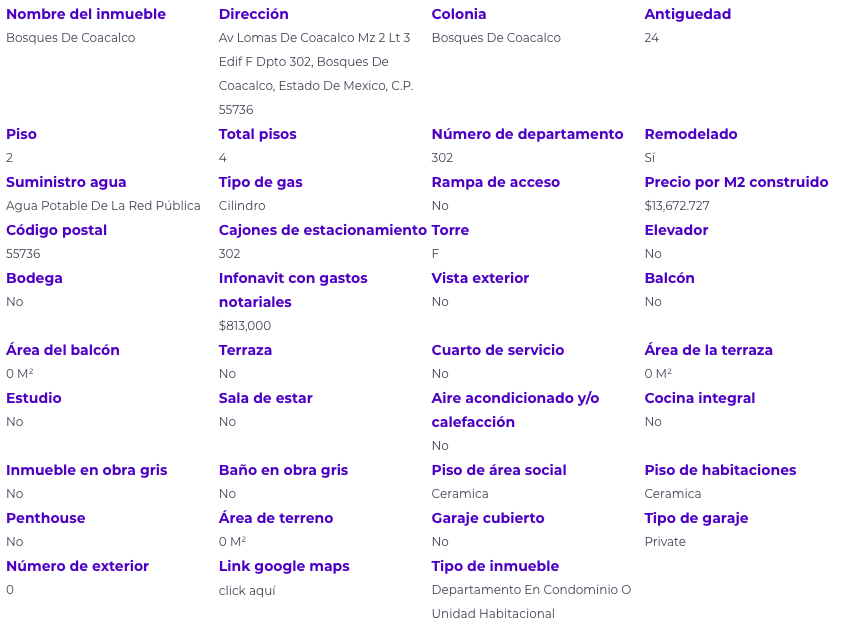The height and width of the screenshot is (631, 841).
Task: Click the amount $813,000
Action: pyautogui.click(x=245, y=326)
